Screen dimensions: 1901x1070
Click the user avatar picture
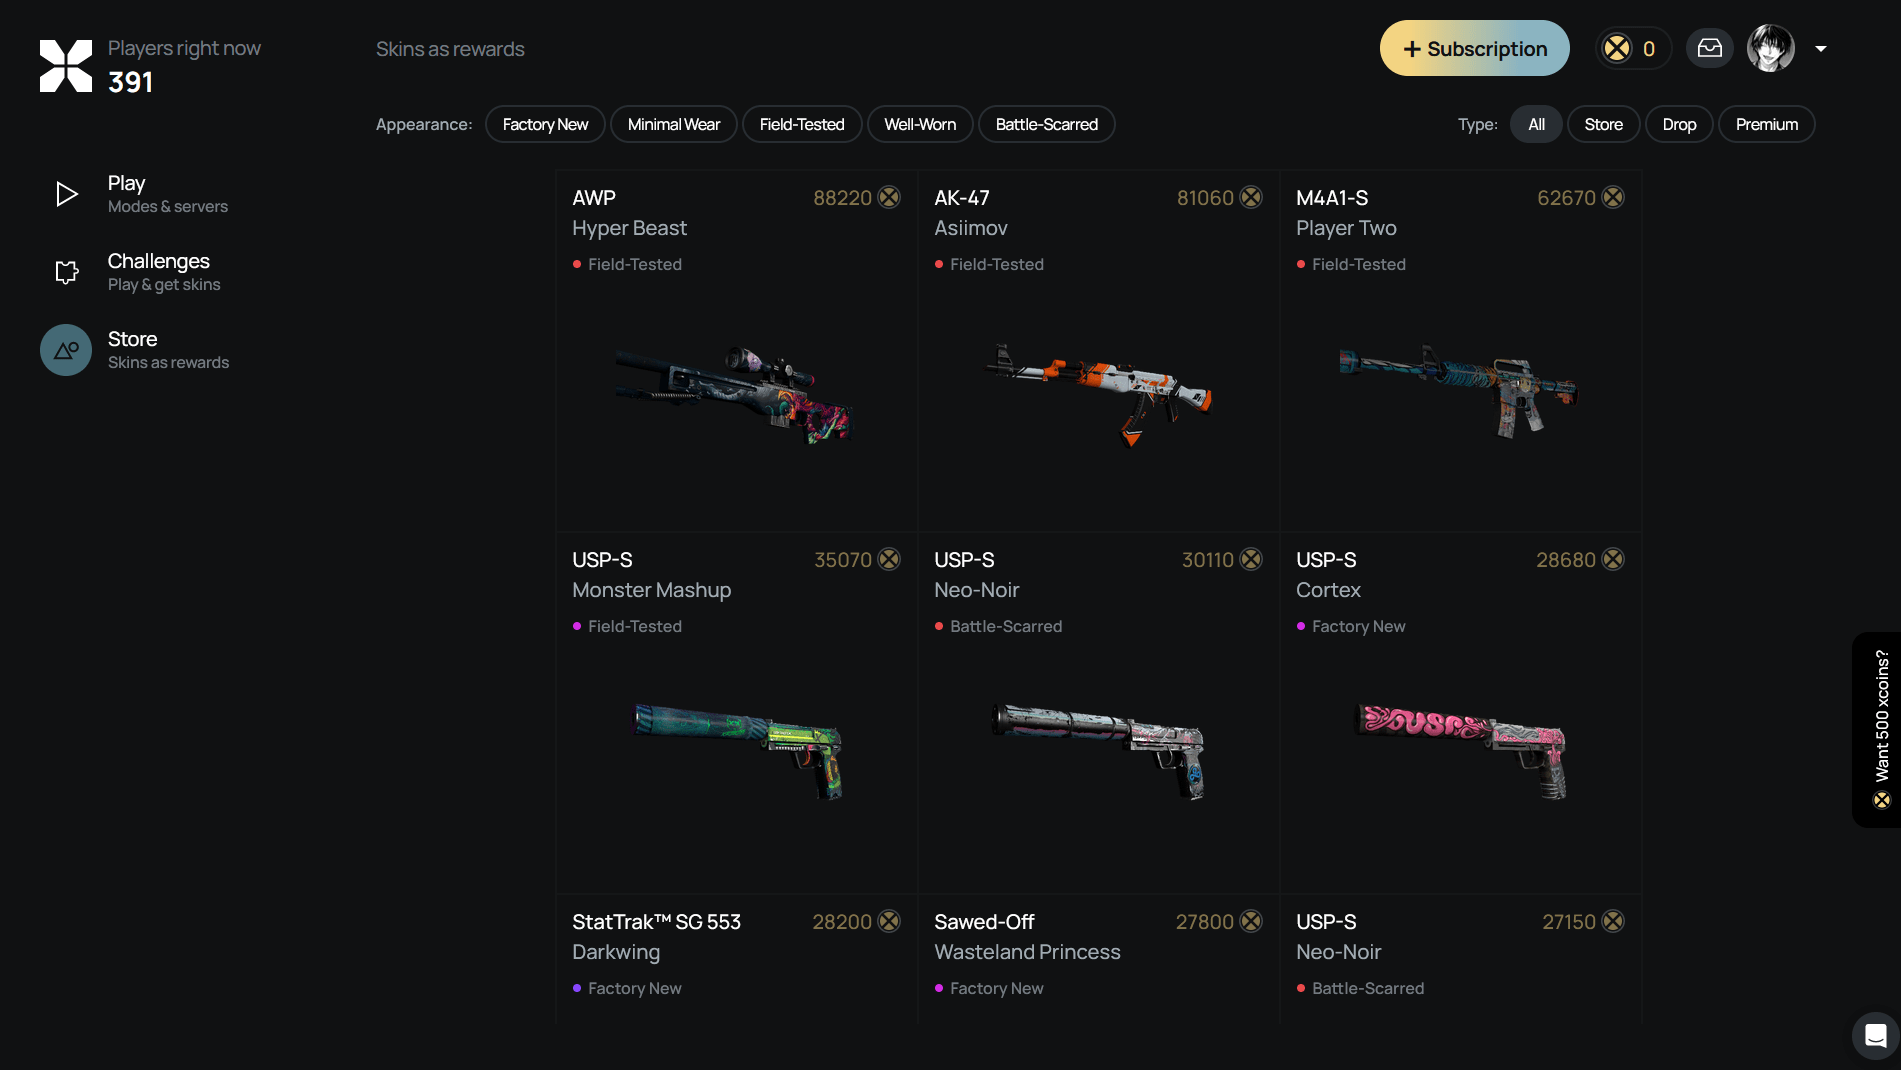(x=1771, y=48)
